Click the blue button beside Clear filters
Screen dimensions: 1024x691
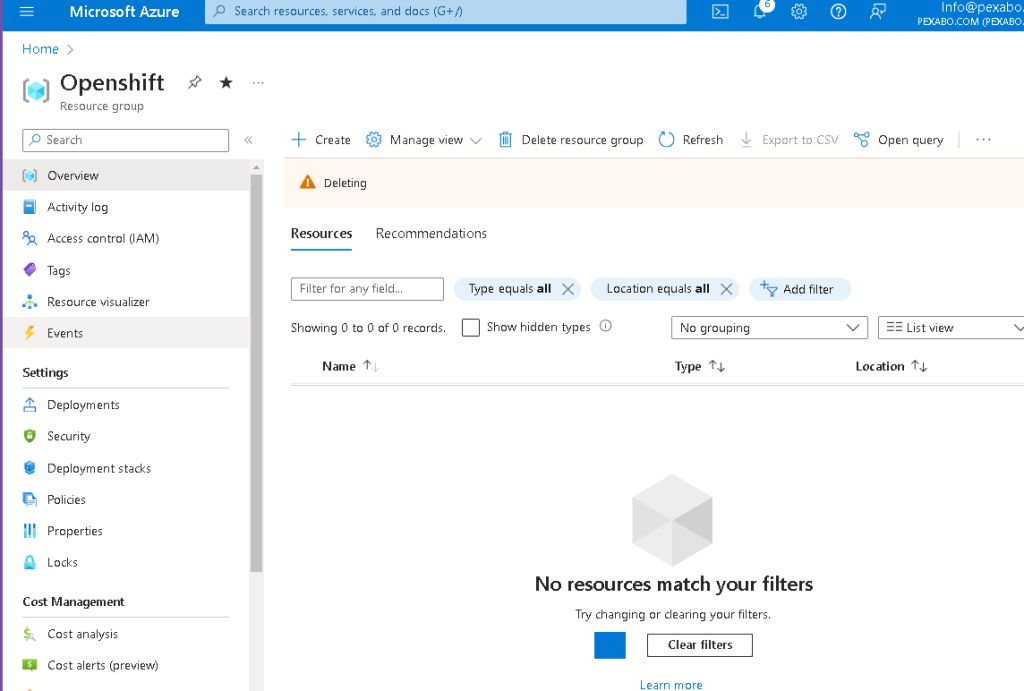point(610,645)
